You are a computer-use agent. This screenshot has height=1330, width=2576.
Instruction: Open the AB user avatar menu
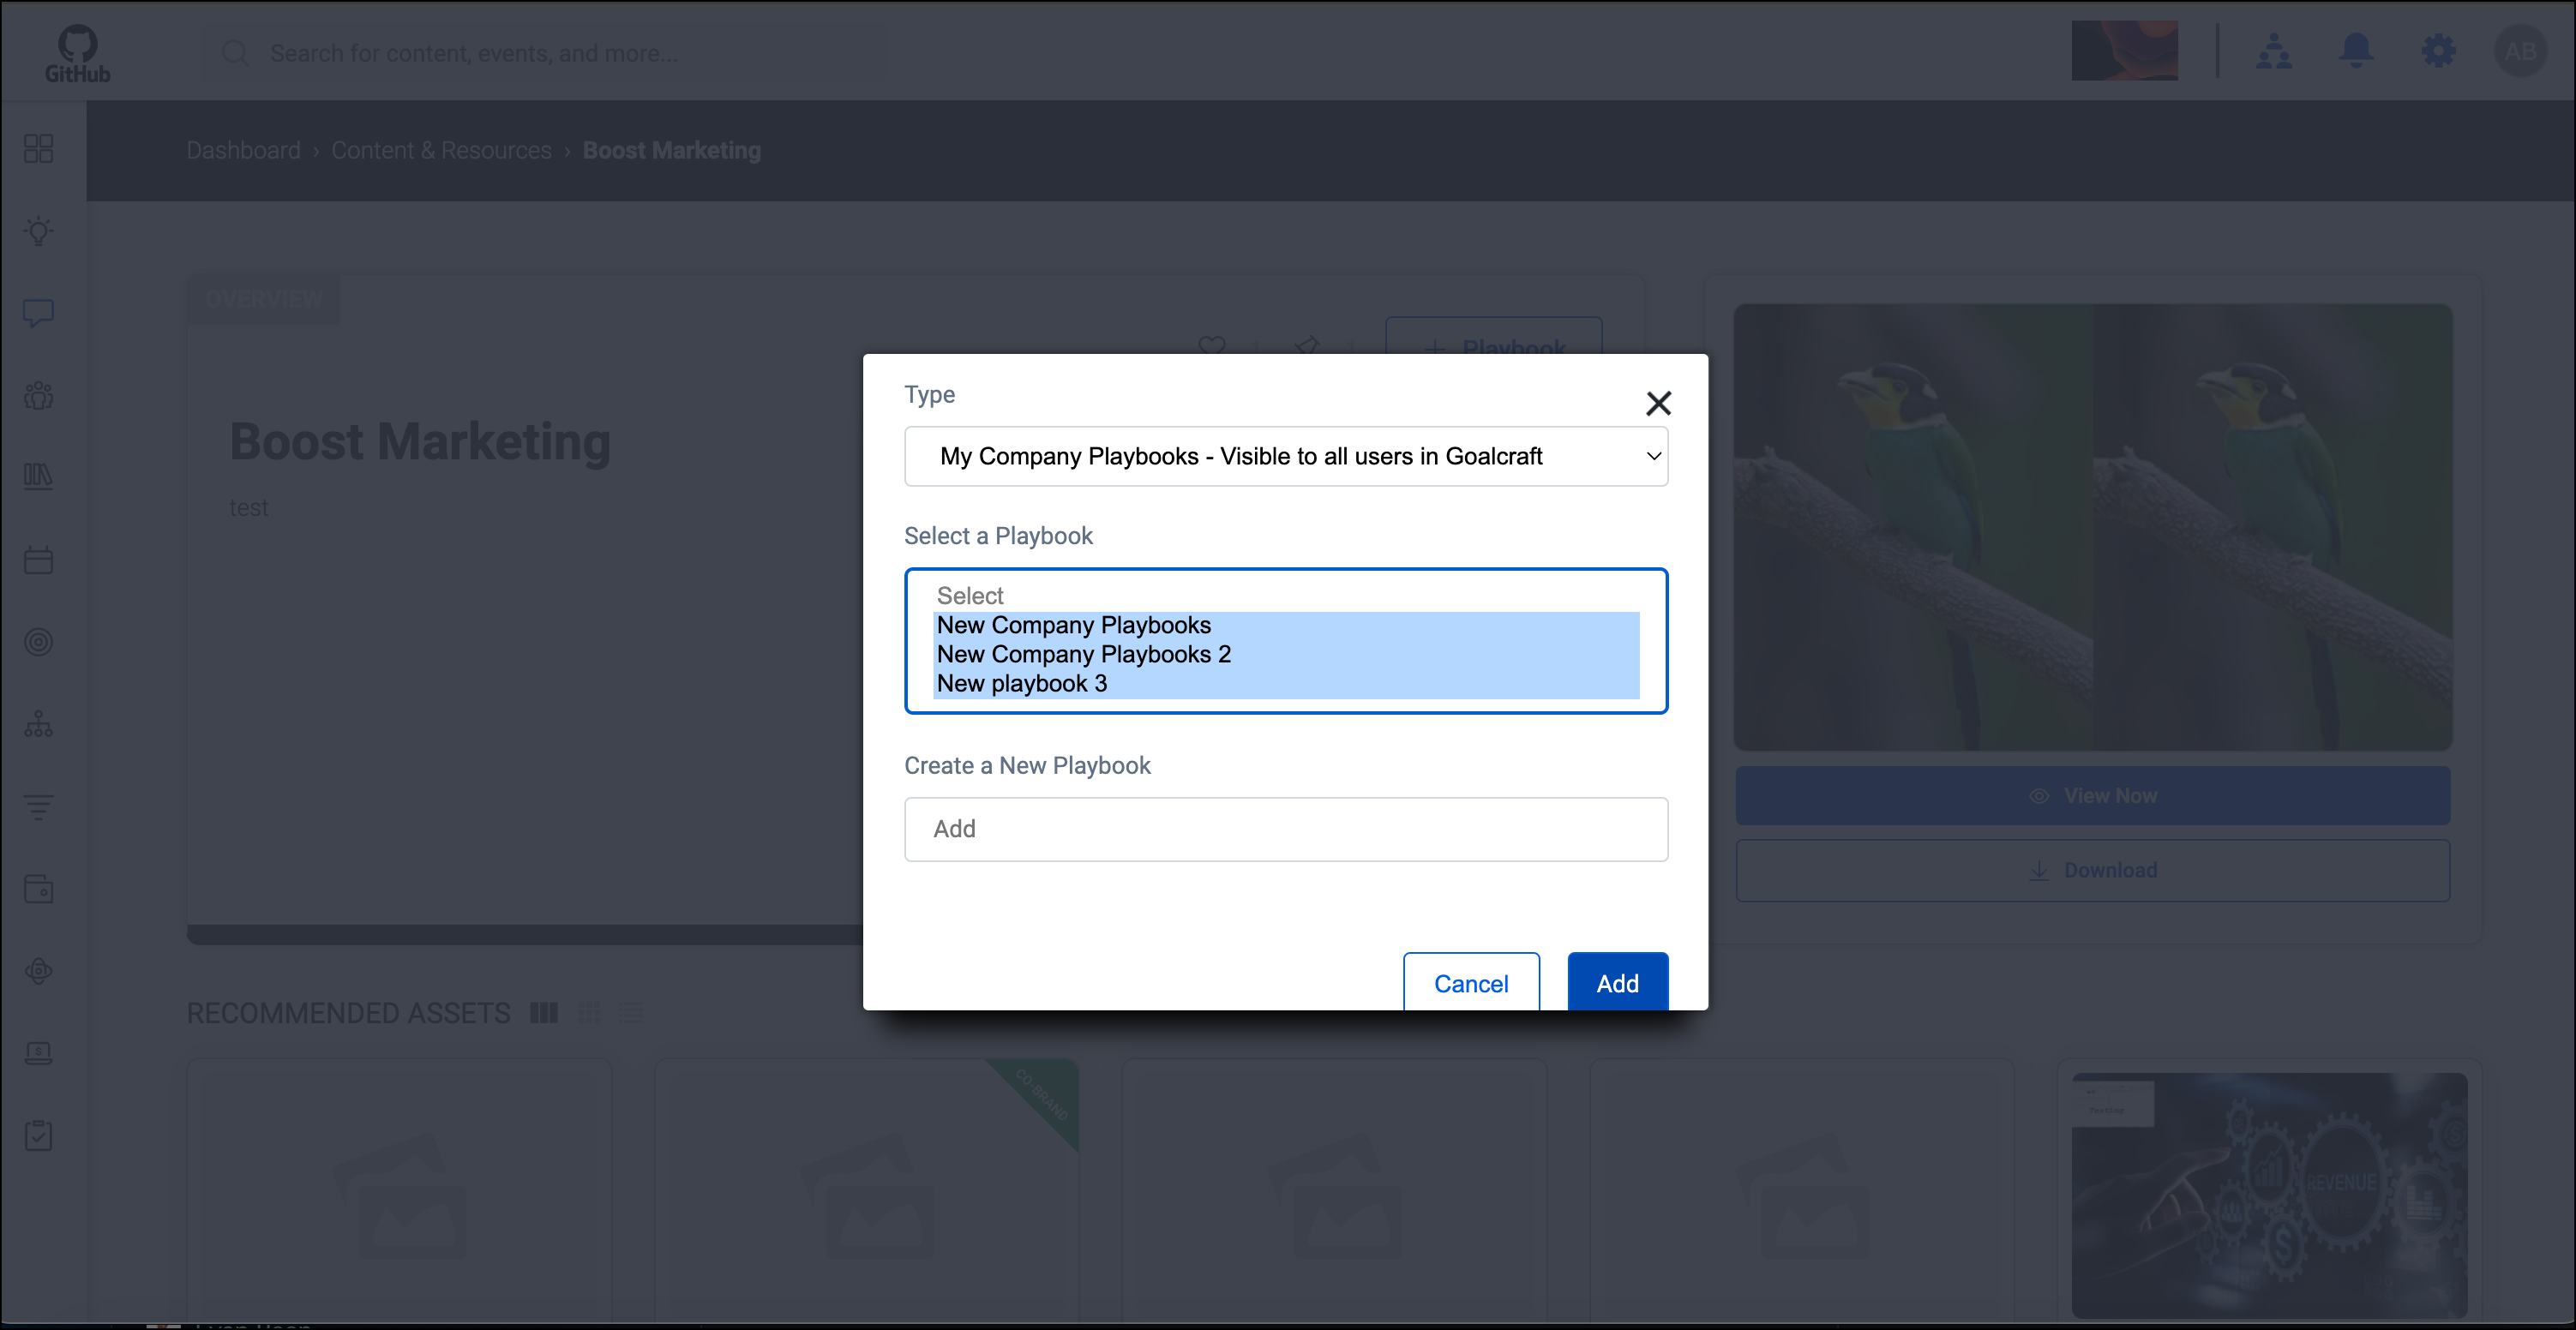pos(2519,51)
